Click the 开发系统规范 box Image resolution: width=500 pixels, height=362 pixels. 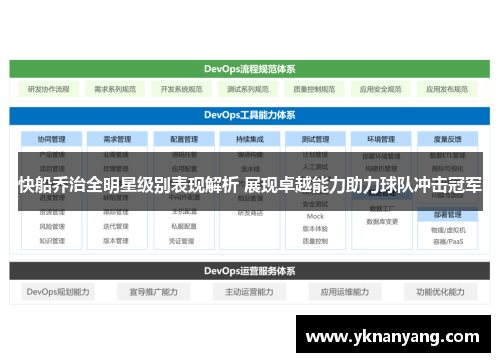pyautogui.click(x=181, y=89)
